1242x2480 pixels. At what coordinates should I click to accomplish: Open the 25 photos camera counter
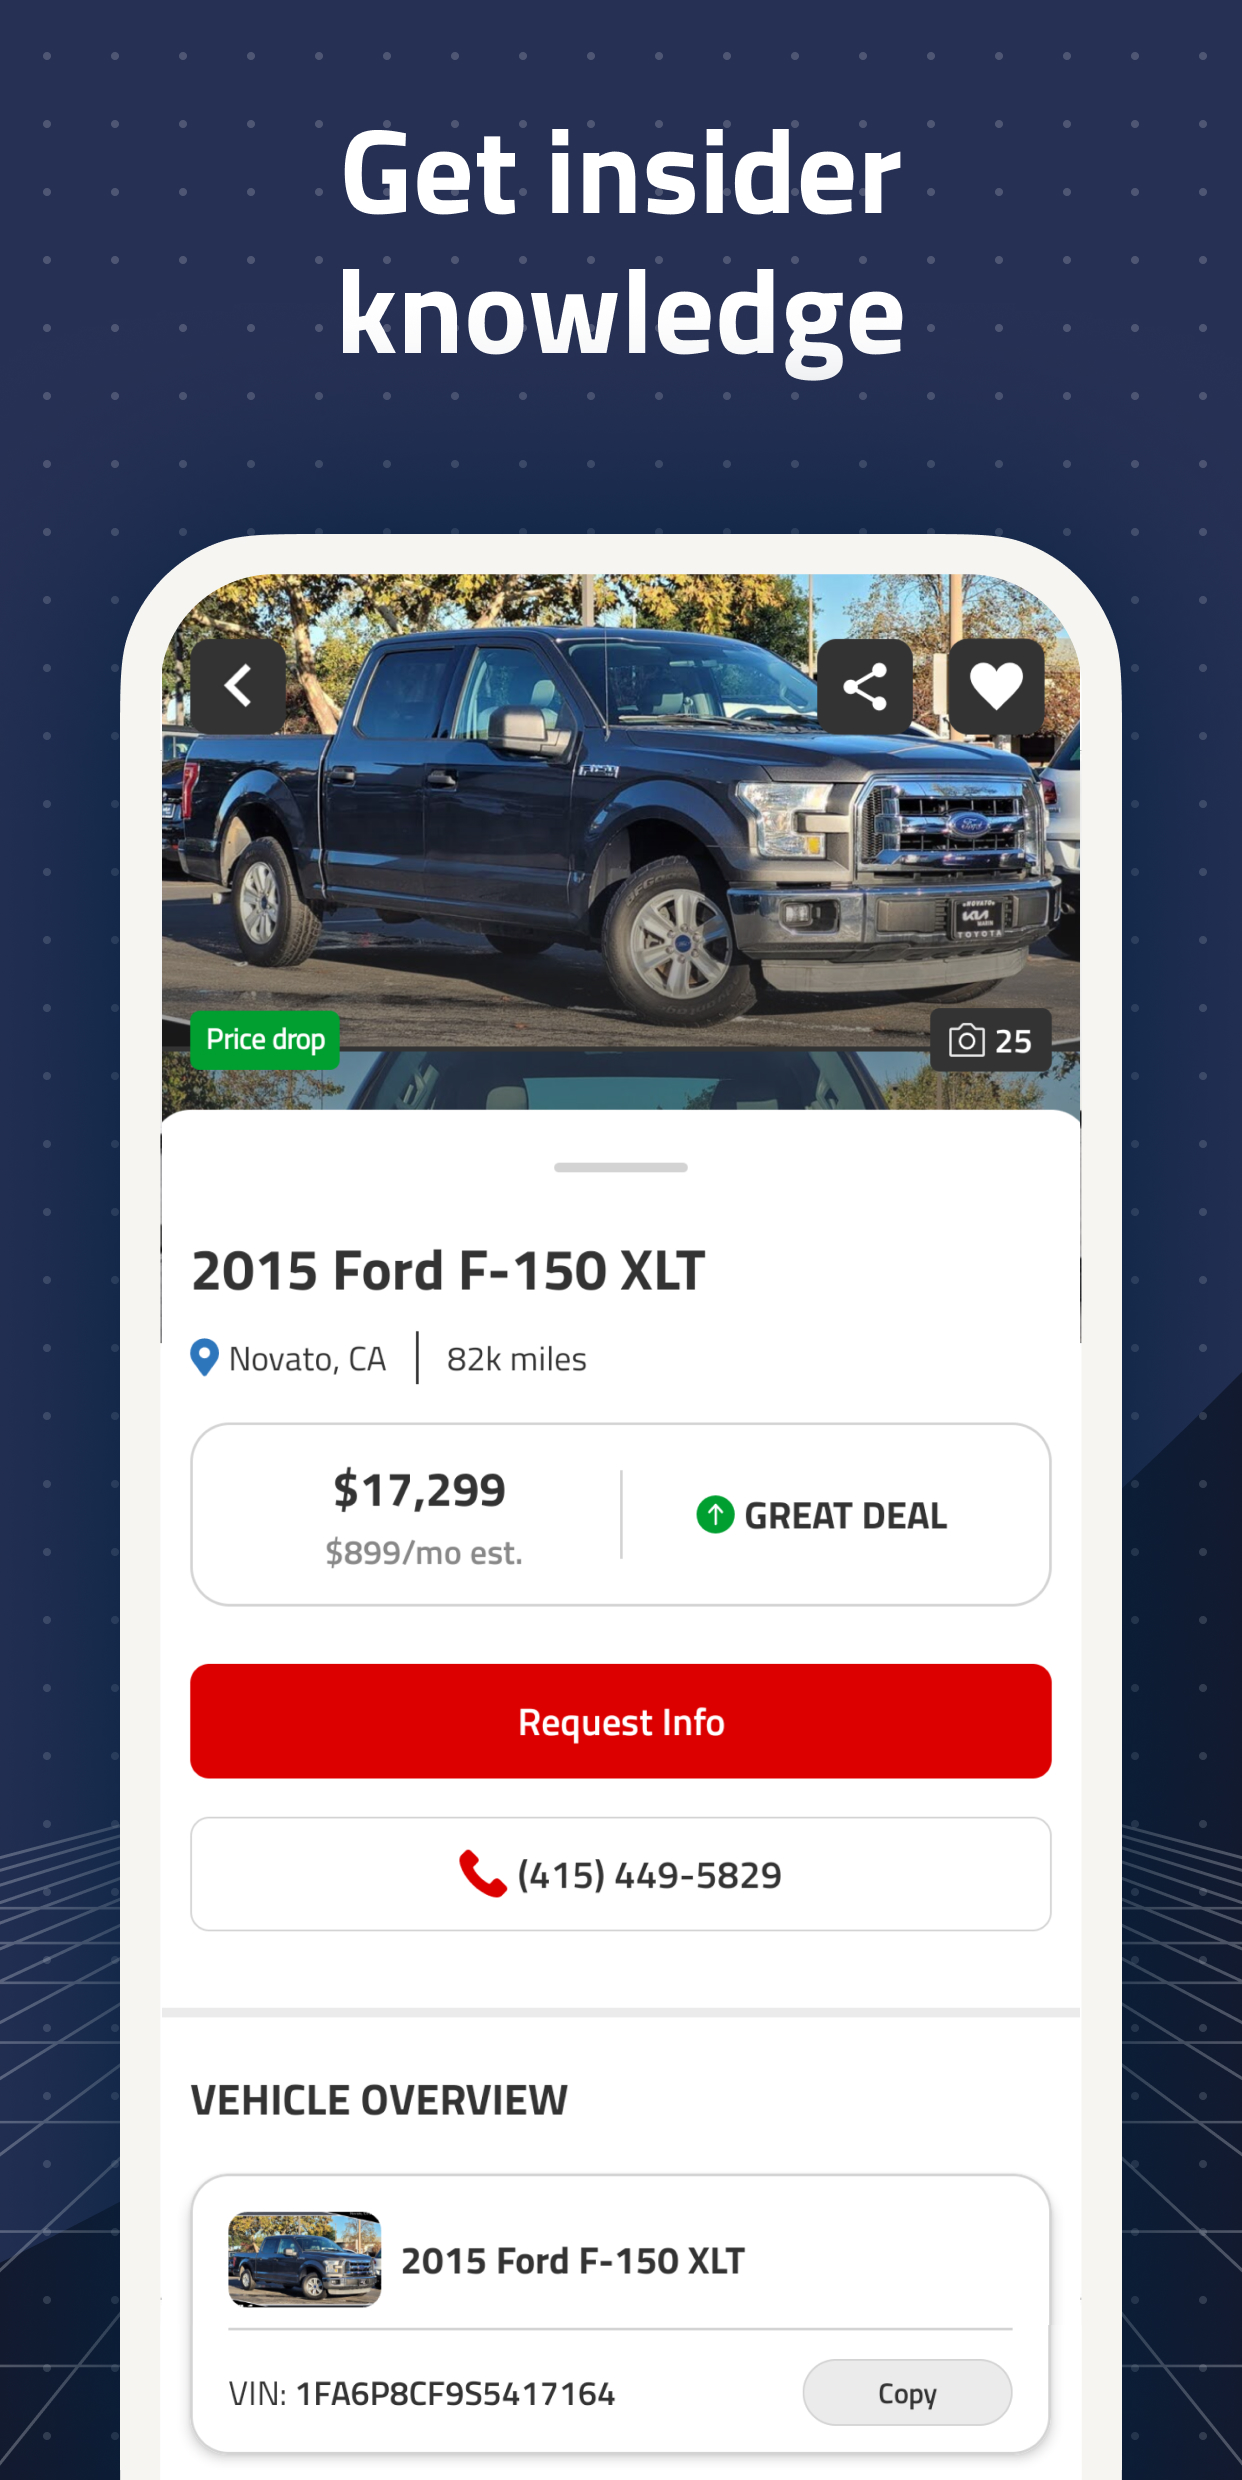pyautogui.click(x=990, y=1041)
